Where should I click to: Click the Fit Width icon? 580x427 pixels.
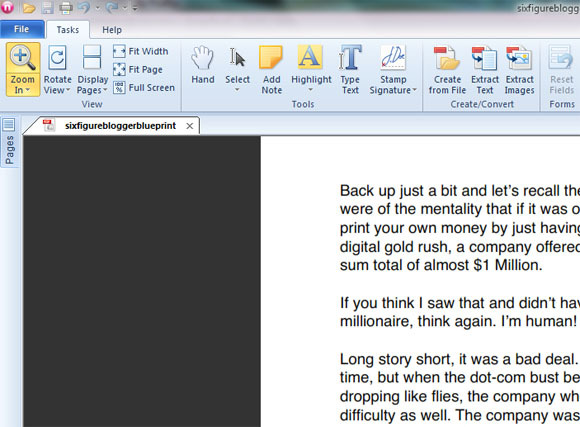click(x=119, y=51)
